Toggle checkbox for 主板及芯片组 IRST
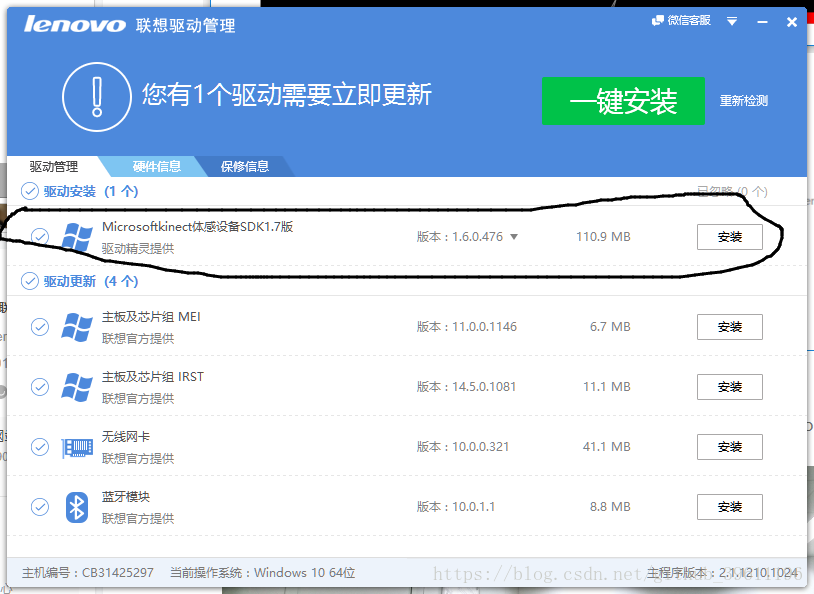The width and height of the screenshot is (814, 594). [x=40, y=387]
